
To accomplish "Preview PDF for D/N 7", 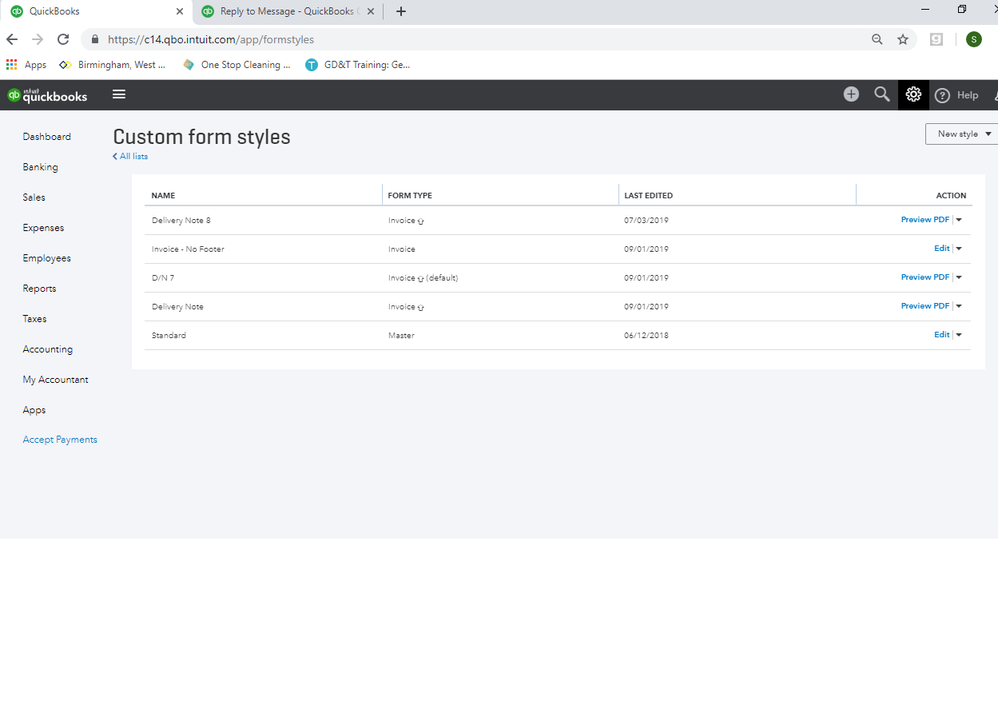I will (925, 277).
